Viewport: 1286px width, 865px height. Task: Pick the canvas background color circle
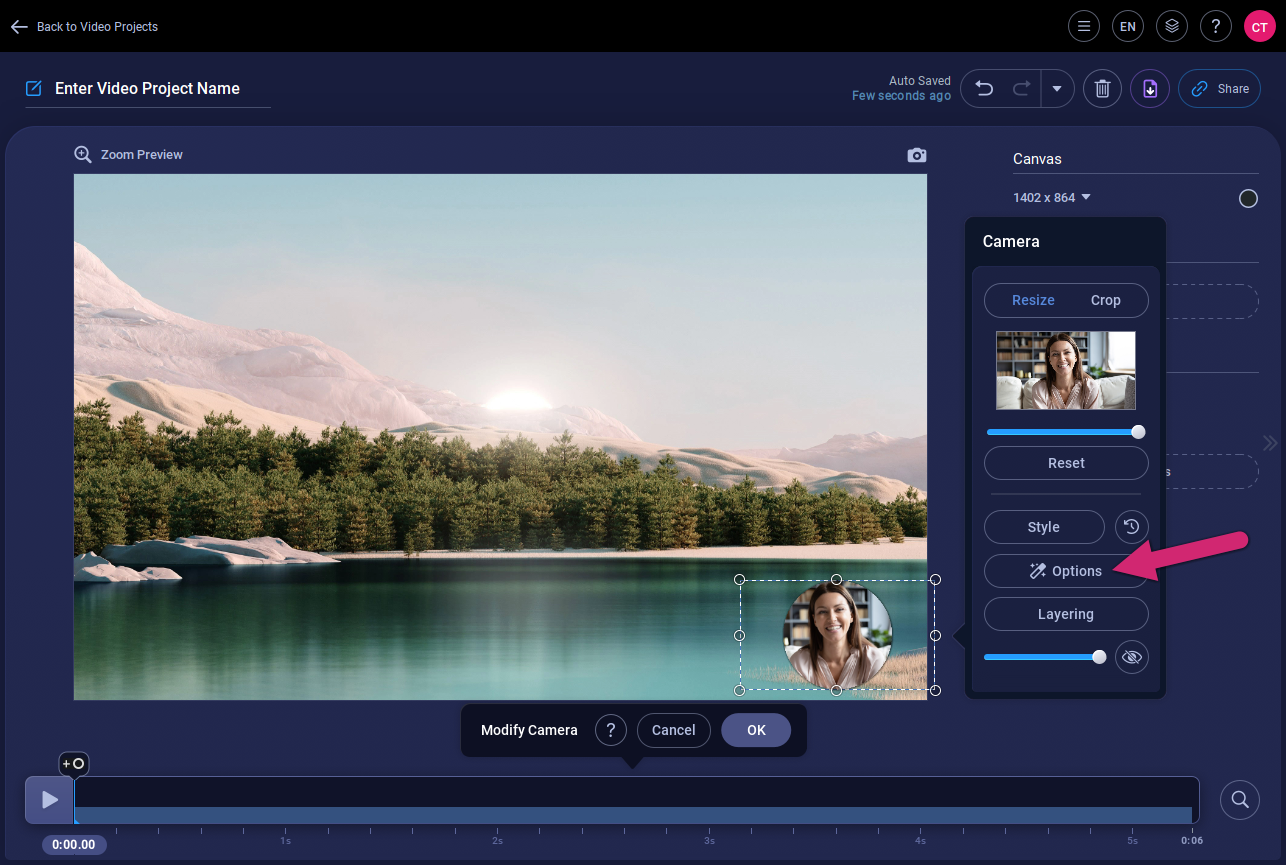click(1248, 198)
